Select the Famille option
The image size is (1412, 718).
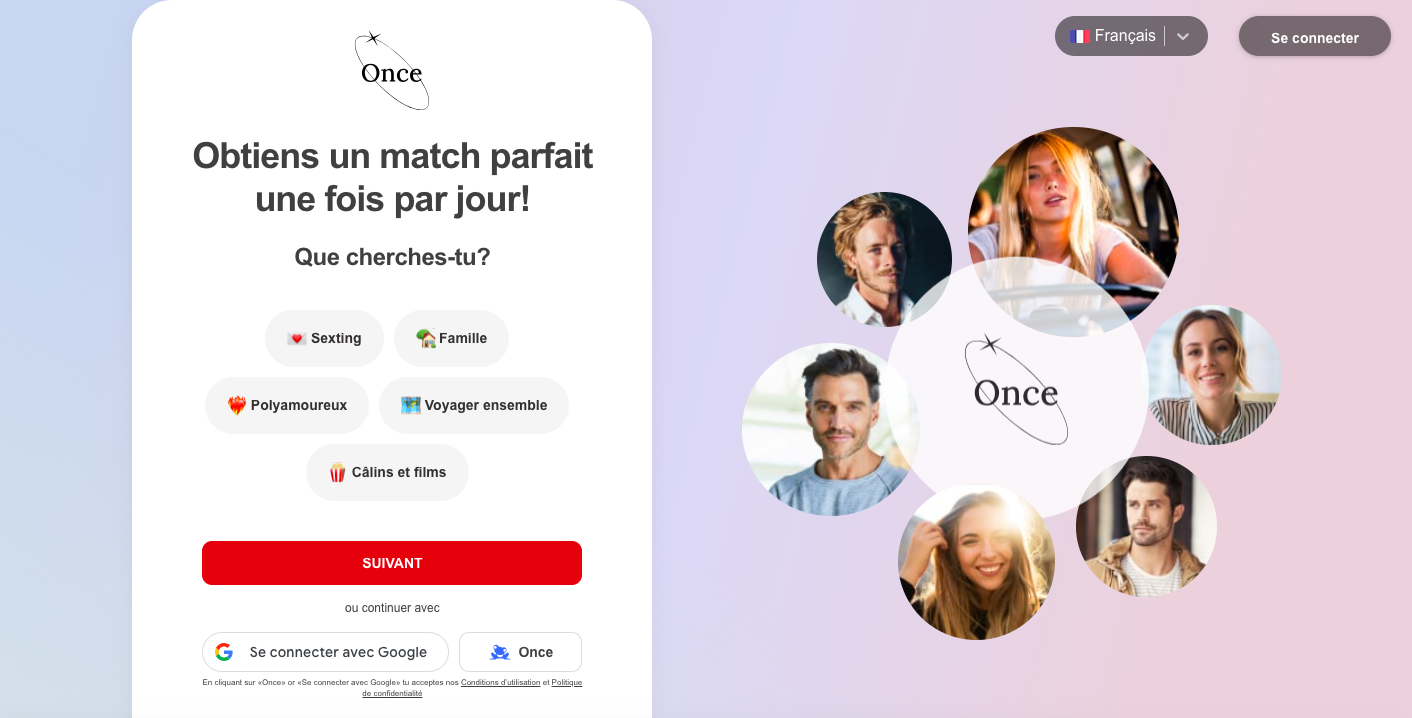click(x=451, y=338)
